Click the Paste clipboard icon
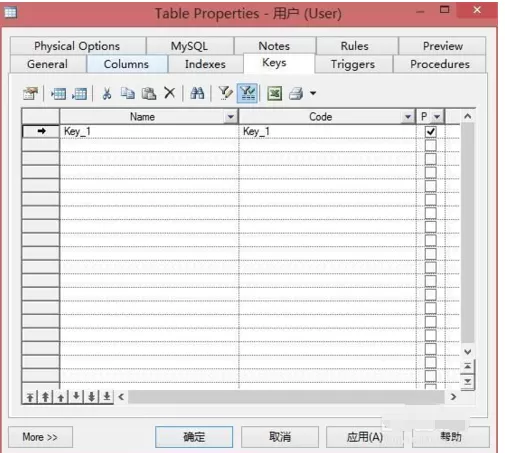This screenshot has width=505, height=453. pos(149,93)
